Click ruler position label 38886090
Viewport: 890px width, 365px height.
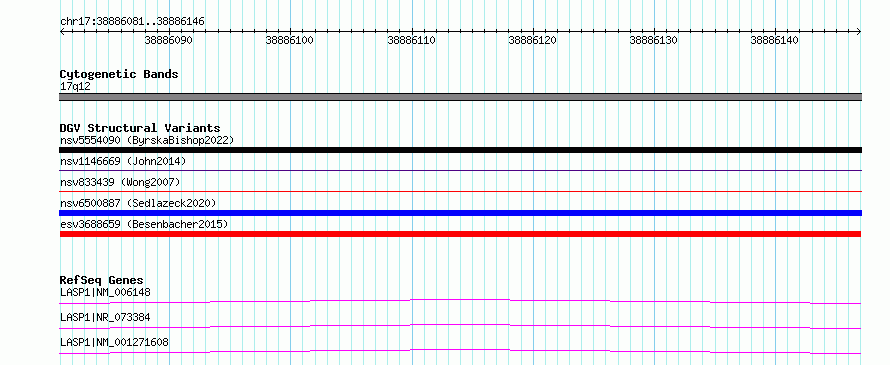(169, 40)
